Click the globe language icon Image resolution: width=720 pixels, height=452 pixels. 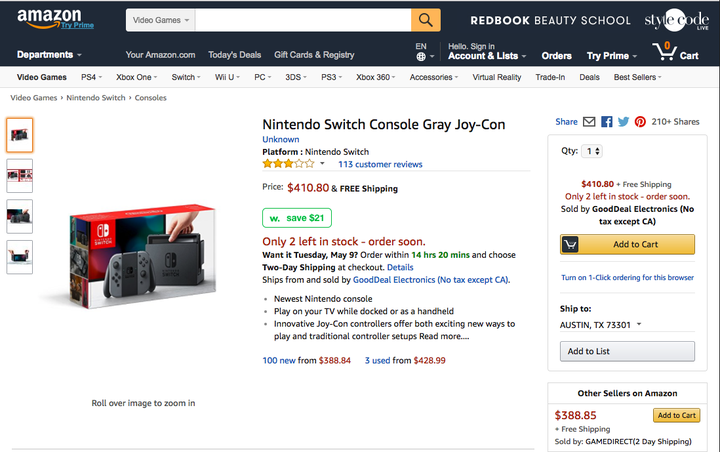(421, 57)
